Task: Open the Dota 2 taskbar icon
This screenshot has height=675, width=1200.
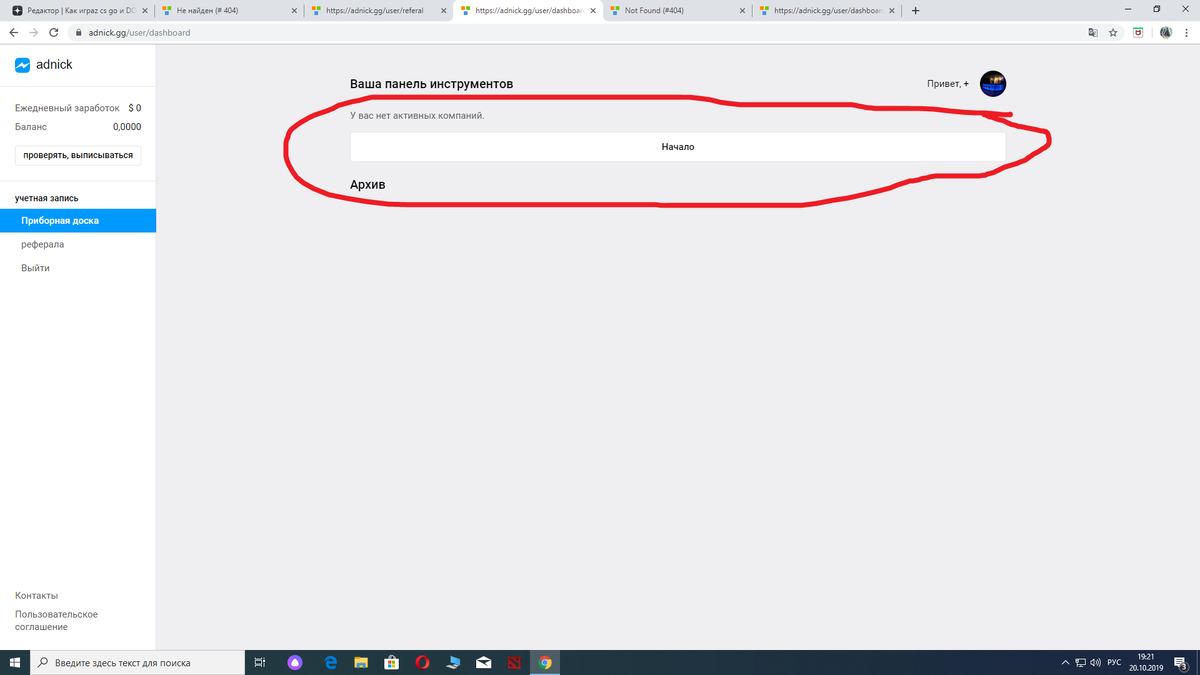Action: coord(514,662)
